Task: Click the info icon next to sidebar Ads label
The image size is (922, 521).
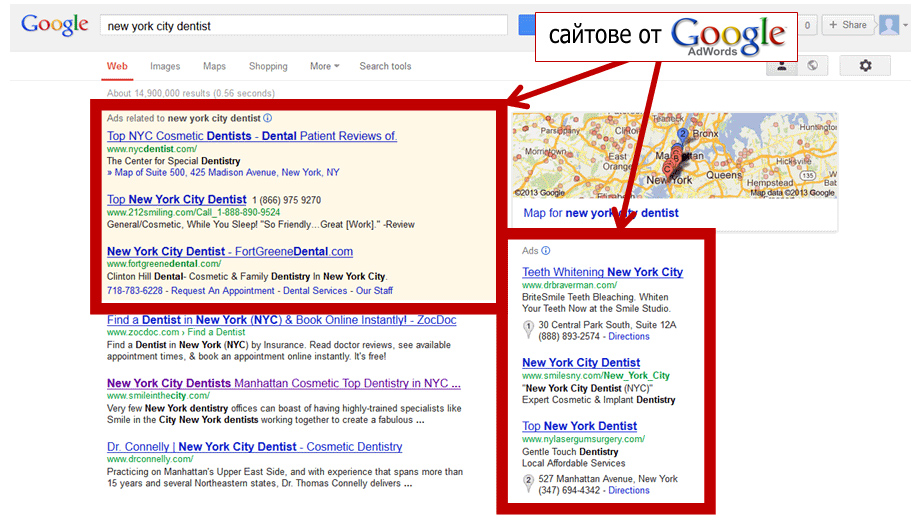Action: 546,251
